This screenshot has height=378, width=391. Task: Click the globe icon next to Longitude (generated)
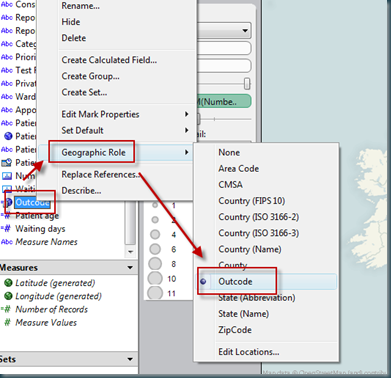8,296
